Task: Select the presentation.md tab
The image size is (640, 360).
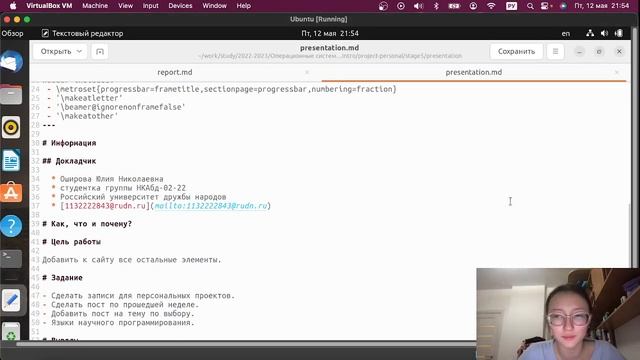Action: coord(473,72)
